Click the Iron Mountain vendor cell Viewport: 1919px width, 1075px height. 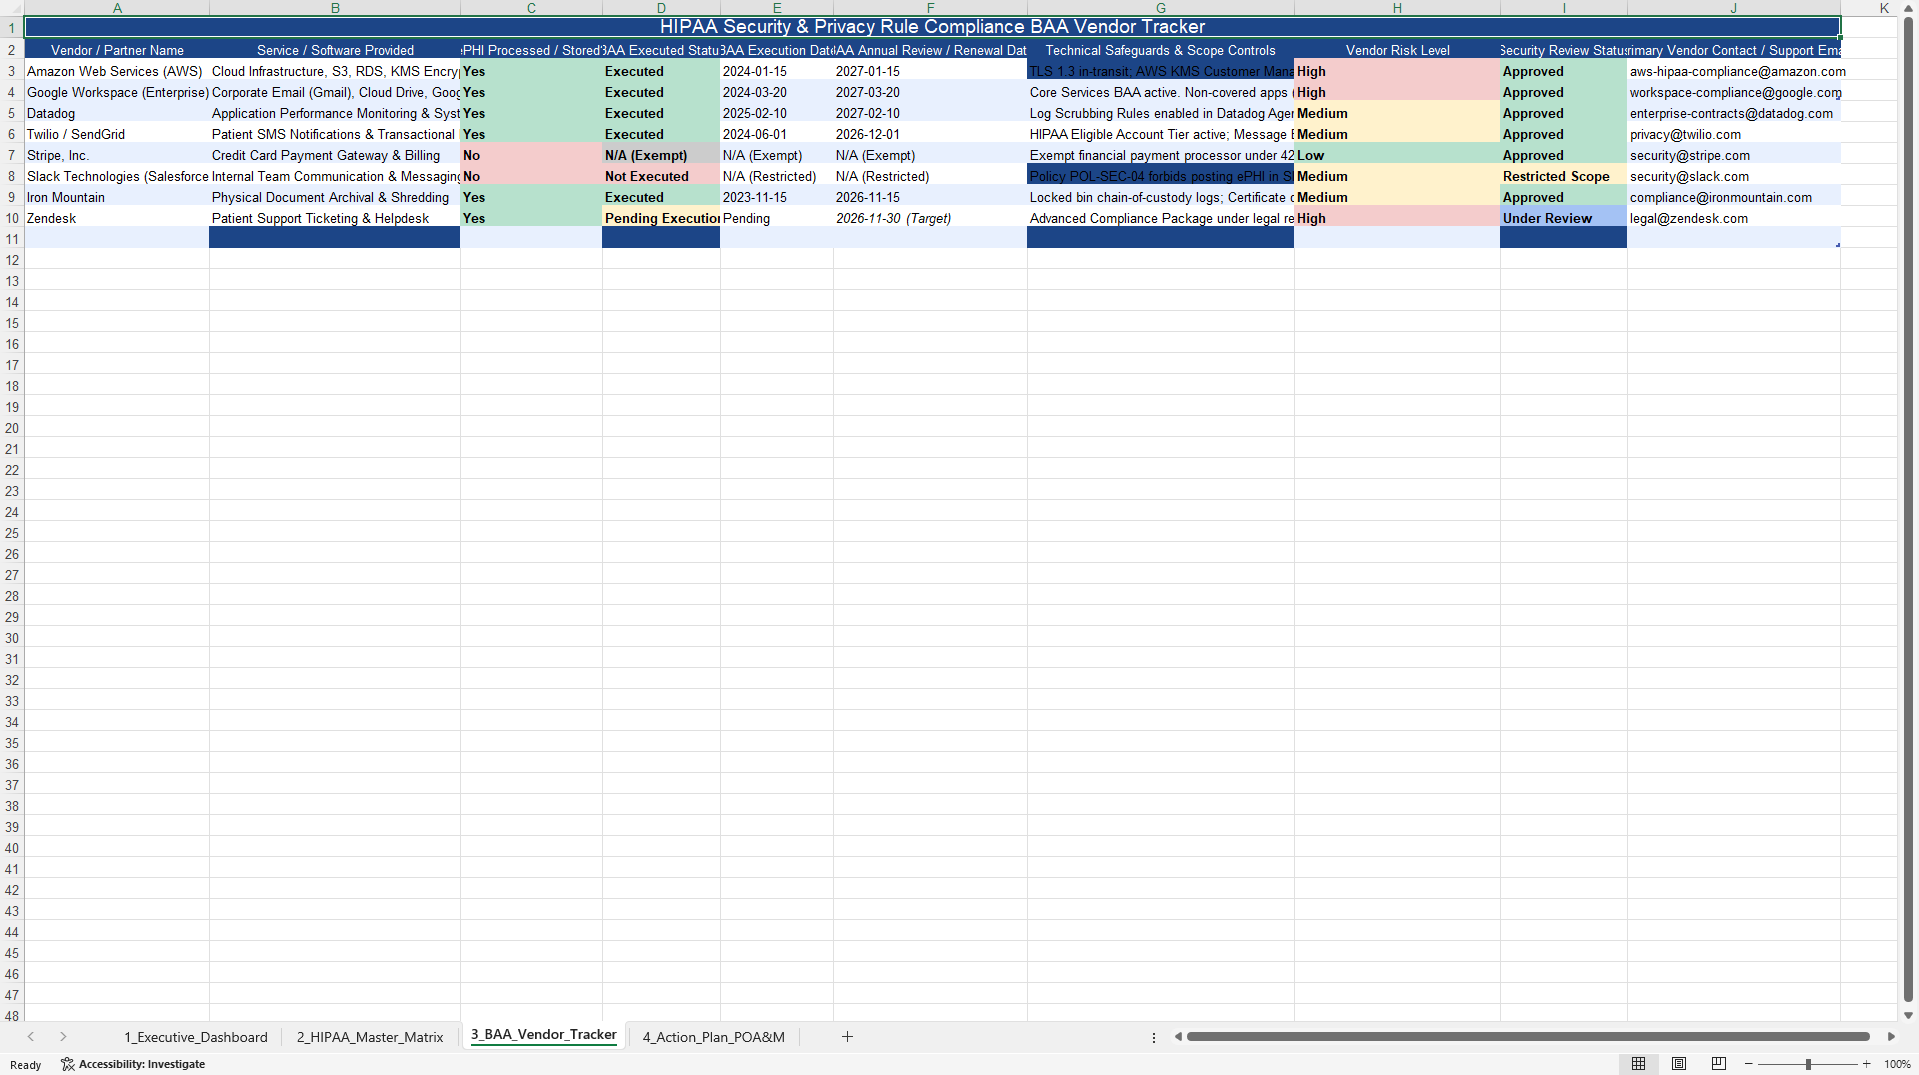tap(117, 197)
